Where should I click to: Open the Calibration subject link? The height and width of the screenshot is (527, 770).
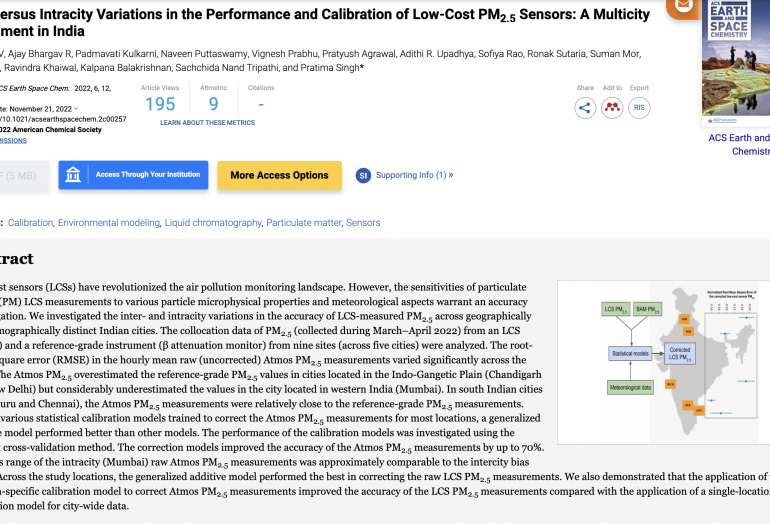point(30,222)
